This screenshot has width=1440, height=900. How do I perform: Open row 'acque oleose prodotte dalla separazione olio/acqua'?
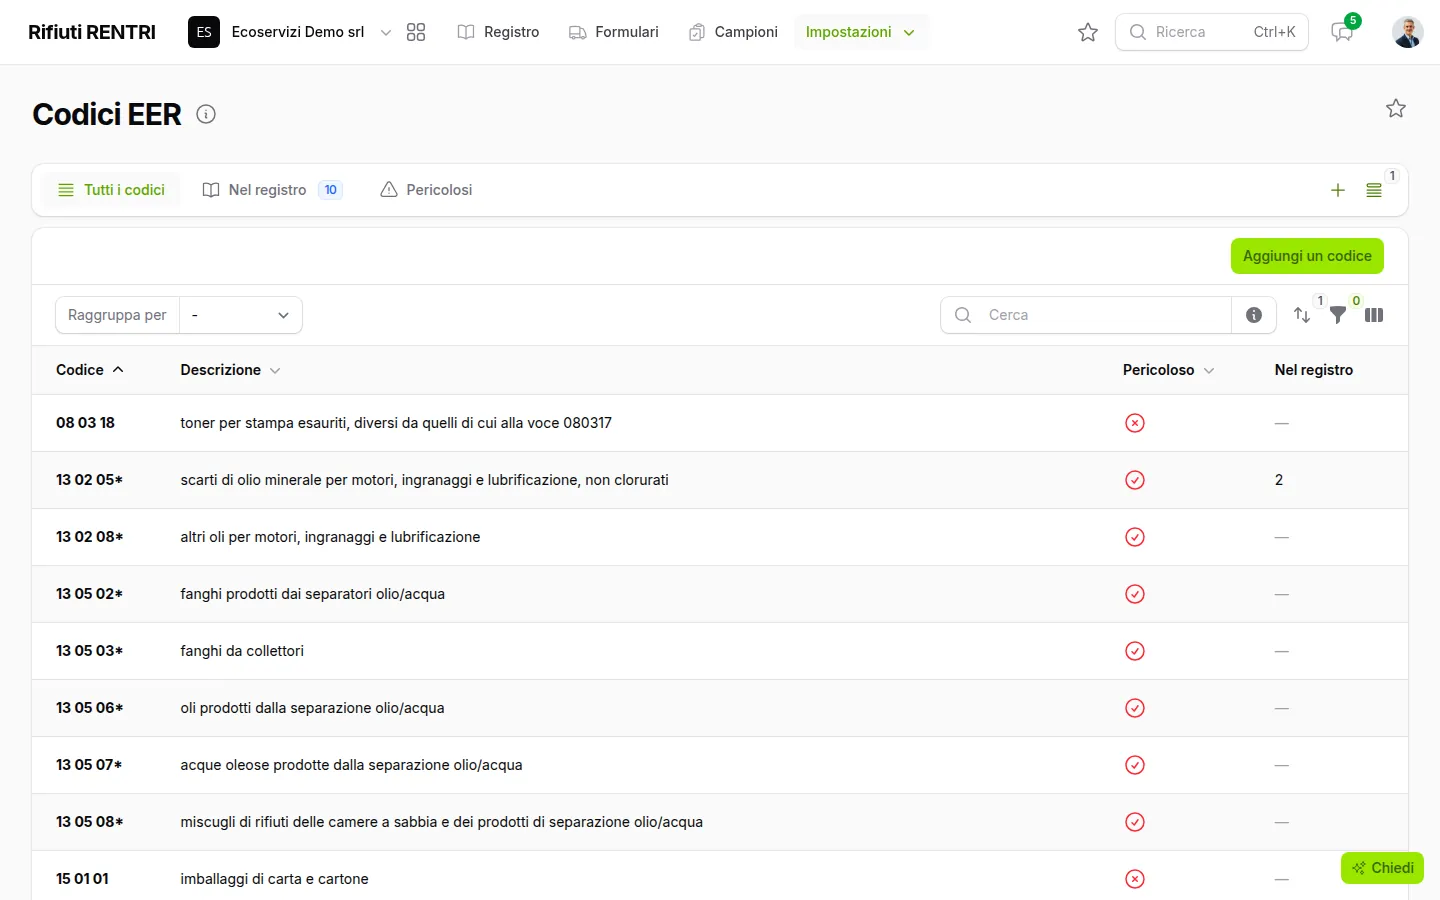tap(351, 765)
